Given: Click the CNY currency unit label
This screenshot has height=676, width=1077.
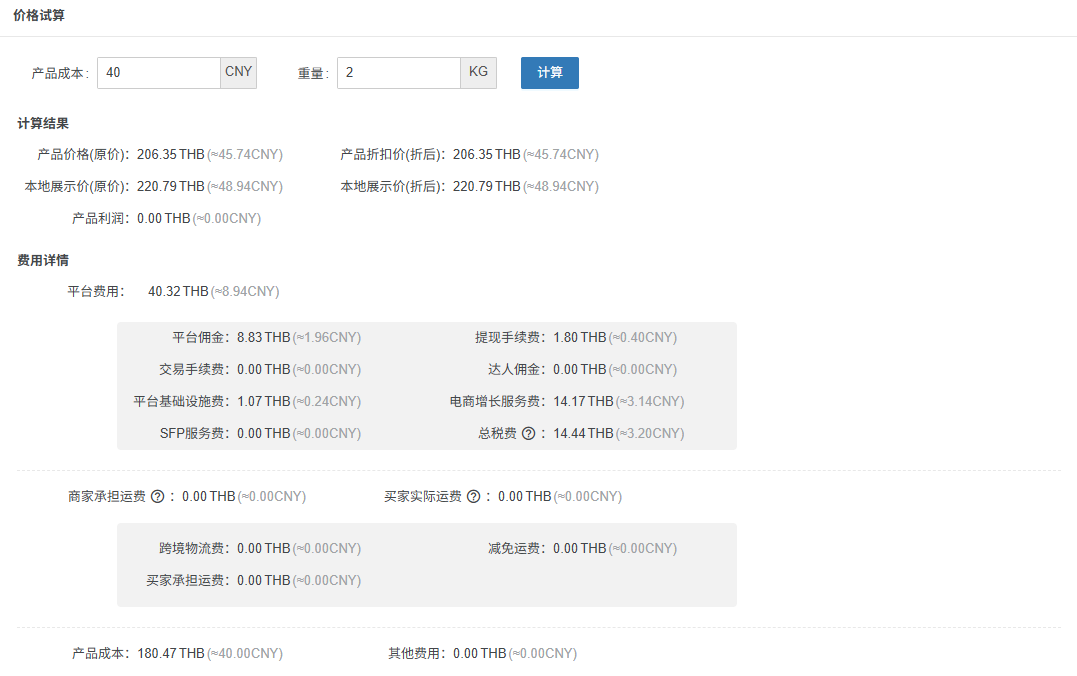Looking at the screenshot, I should point(238,72).
